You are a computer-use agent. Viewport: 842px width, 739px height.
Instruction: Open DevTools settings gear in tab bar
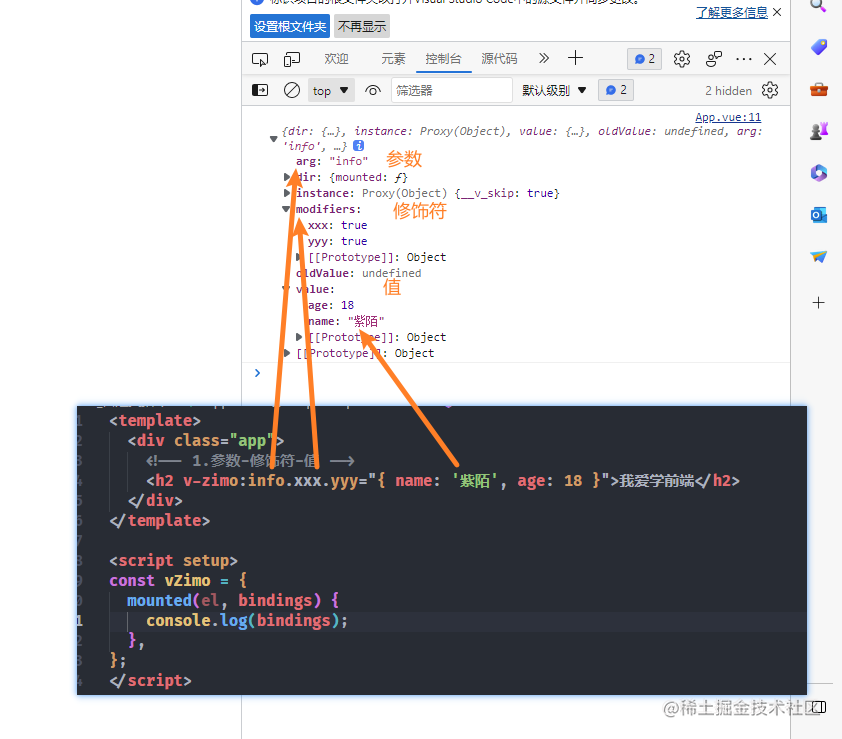(682, 59)
